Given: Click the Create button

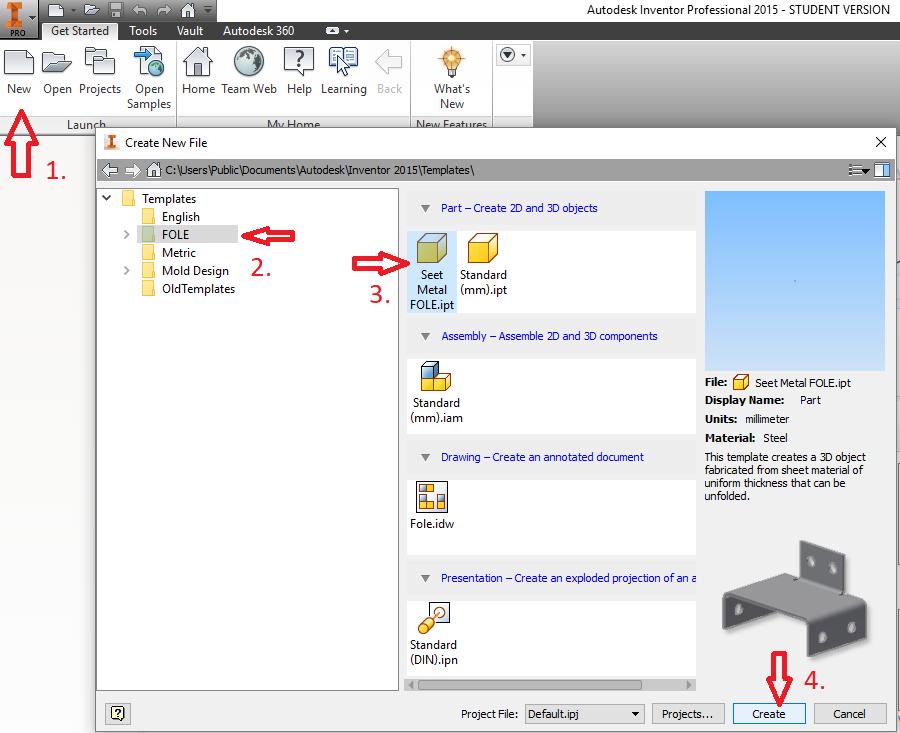Looking at the screenshot, I should pos(769,713).
